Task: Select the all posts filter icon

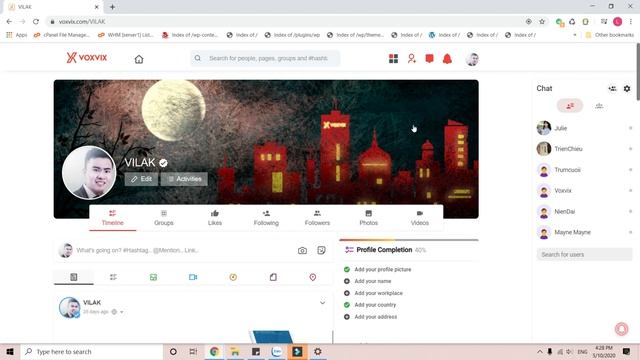Action: point(73,277)
